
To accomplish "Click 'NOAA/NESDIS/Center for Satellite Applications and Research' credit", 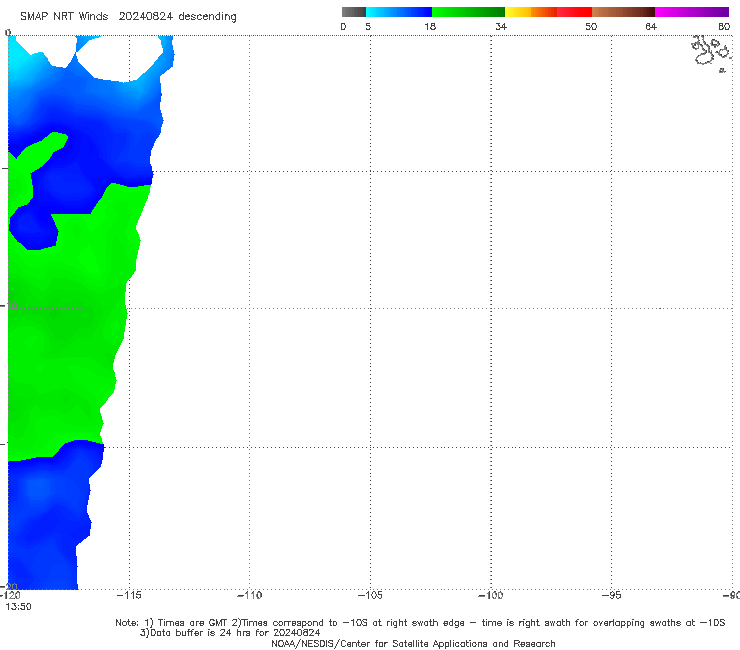I will [413, 643].
